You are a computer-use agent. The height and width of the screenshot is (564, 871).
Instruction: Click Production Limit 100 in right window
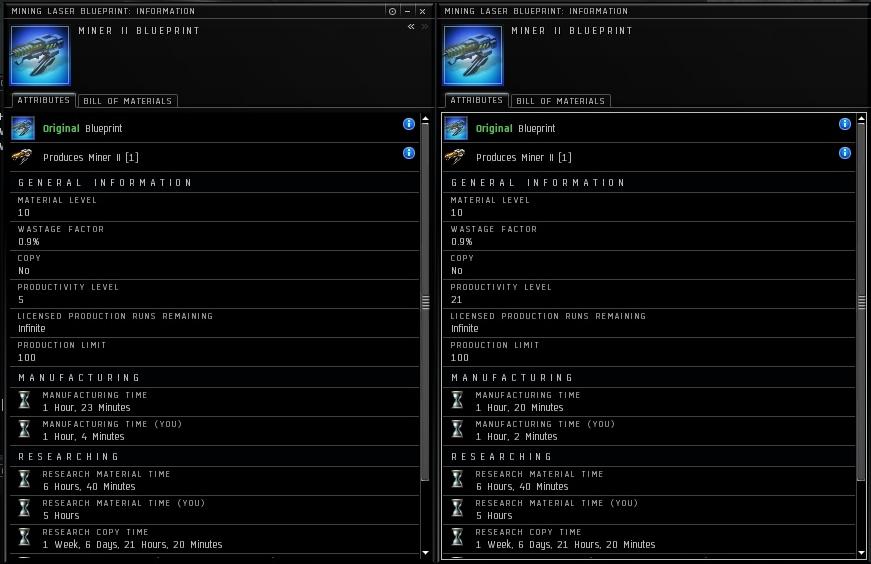[460, 357]
